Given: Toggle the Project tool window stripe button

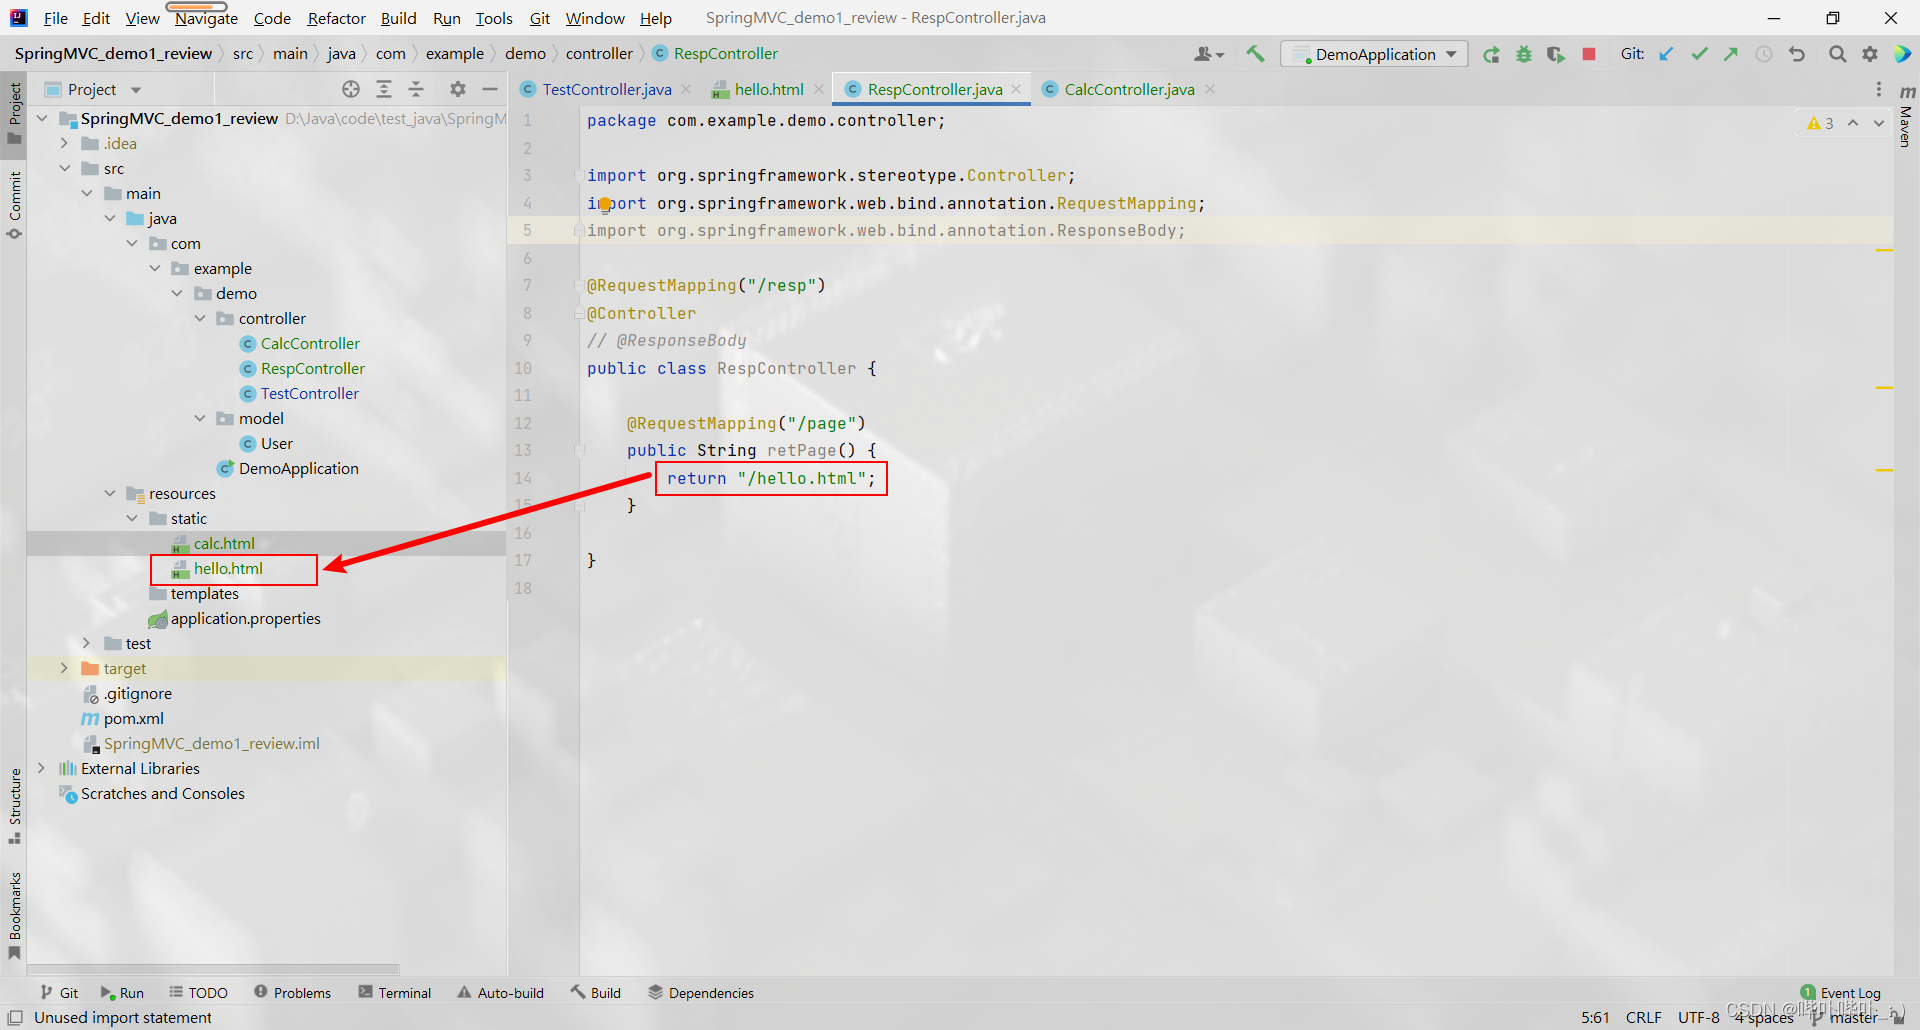Looking at the screenshot, I should tap(14, 112).
